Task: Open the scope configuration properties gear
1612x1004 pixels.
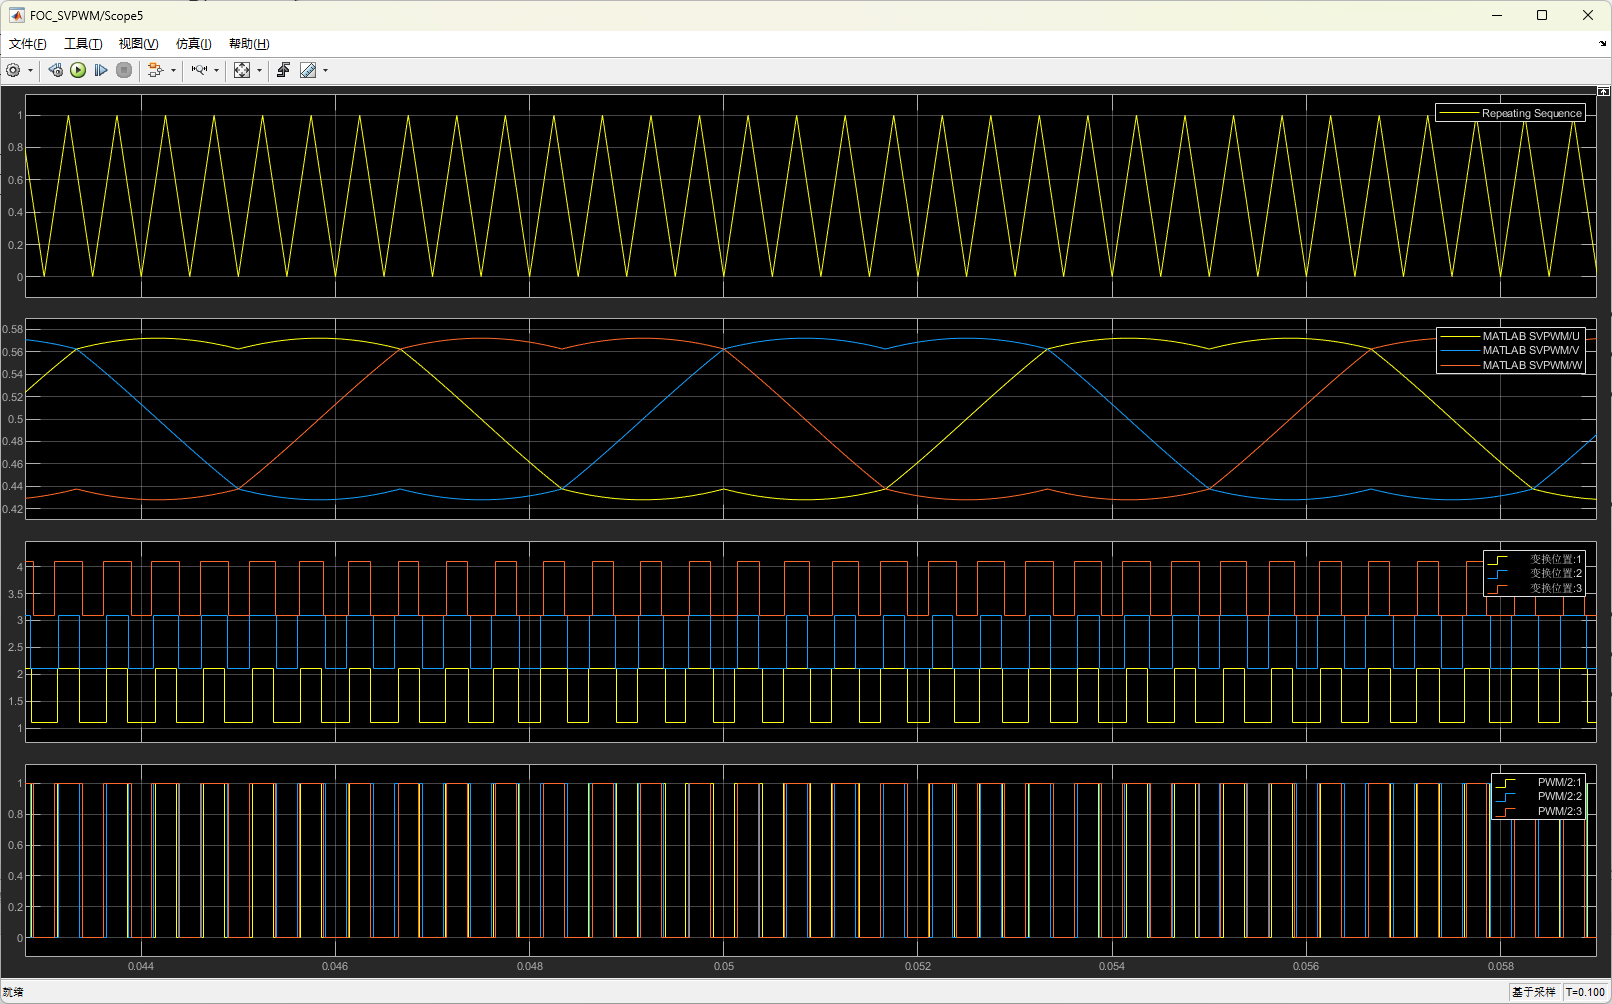Action: tap(13, 70)
